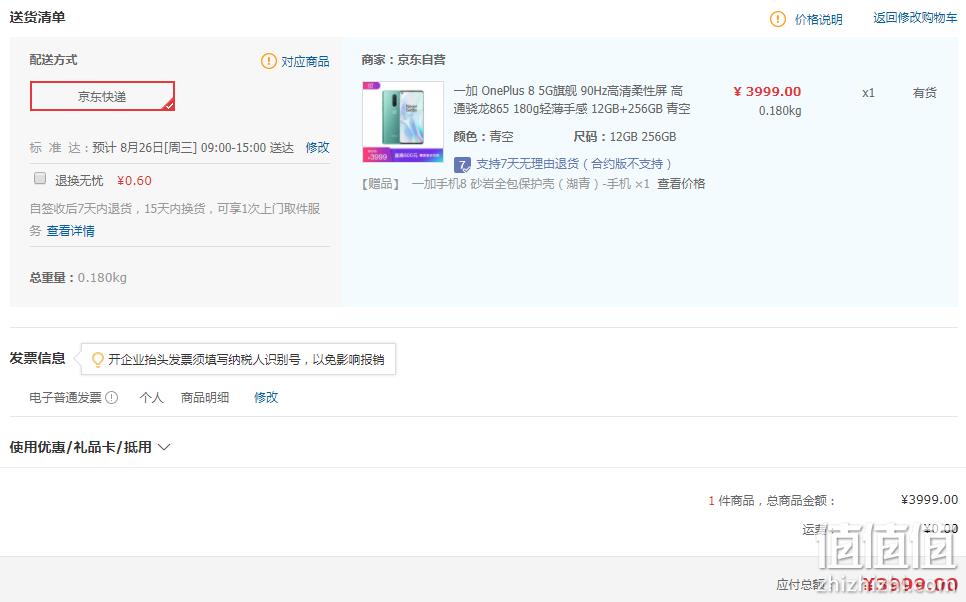Open 支持7天无理由退货 policy link
966x602 pixels.
click(x=574, y=164)
